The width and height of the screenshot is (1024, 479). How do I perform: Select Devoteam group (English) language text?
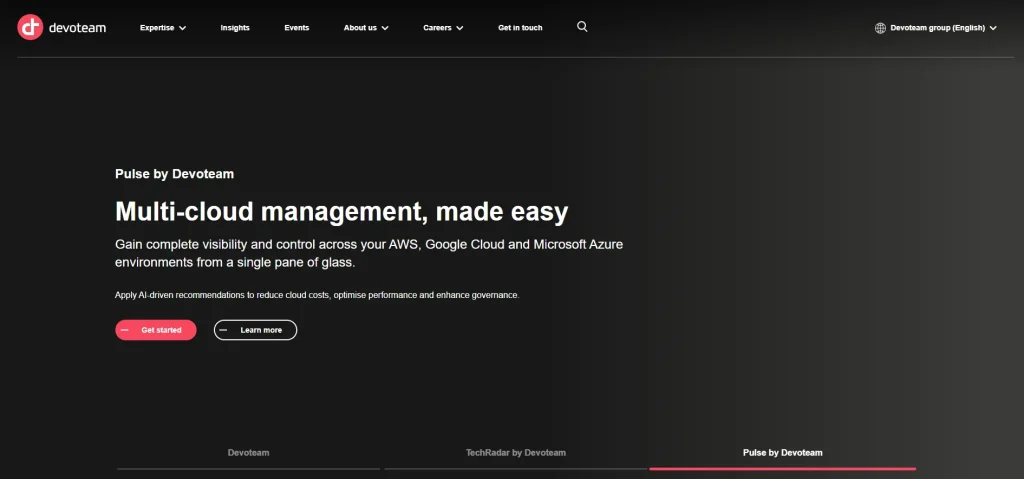point(937,28)
